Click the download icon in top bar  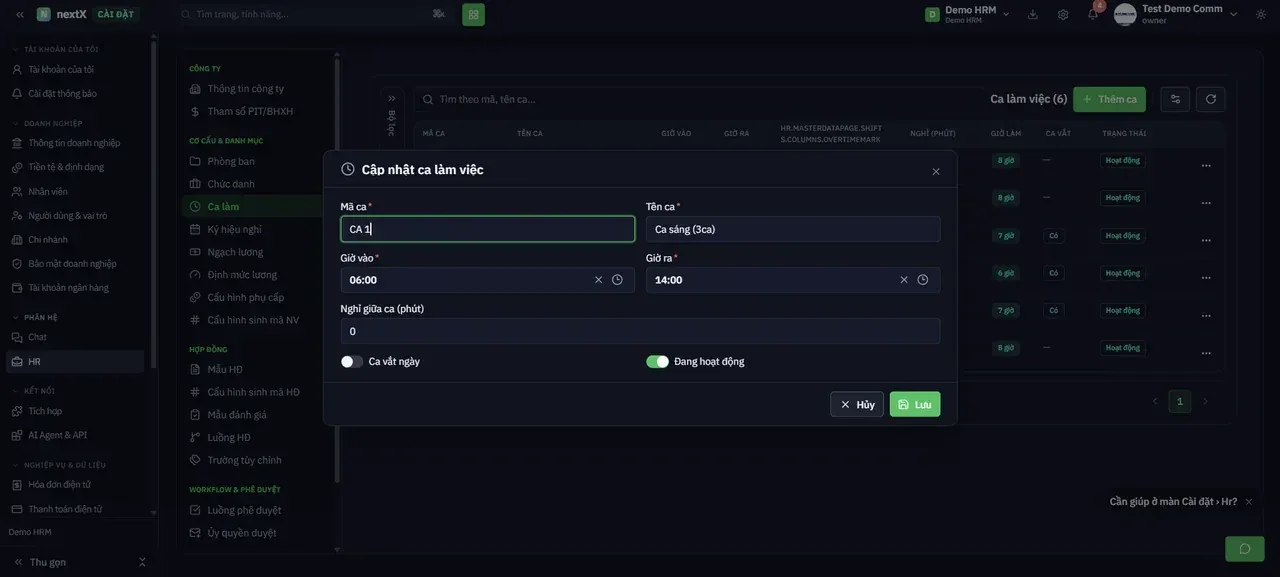1033,14
